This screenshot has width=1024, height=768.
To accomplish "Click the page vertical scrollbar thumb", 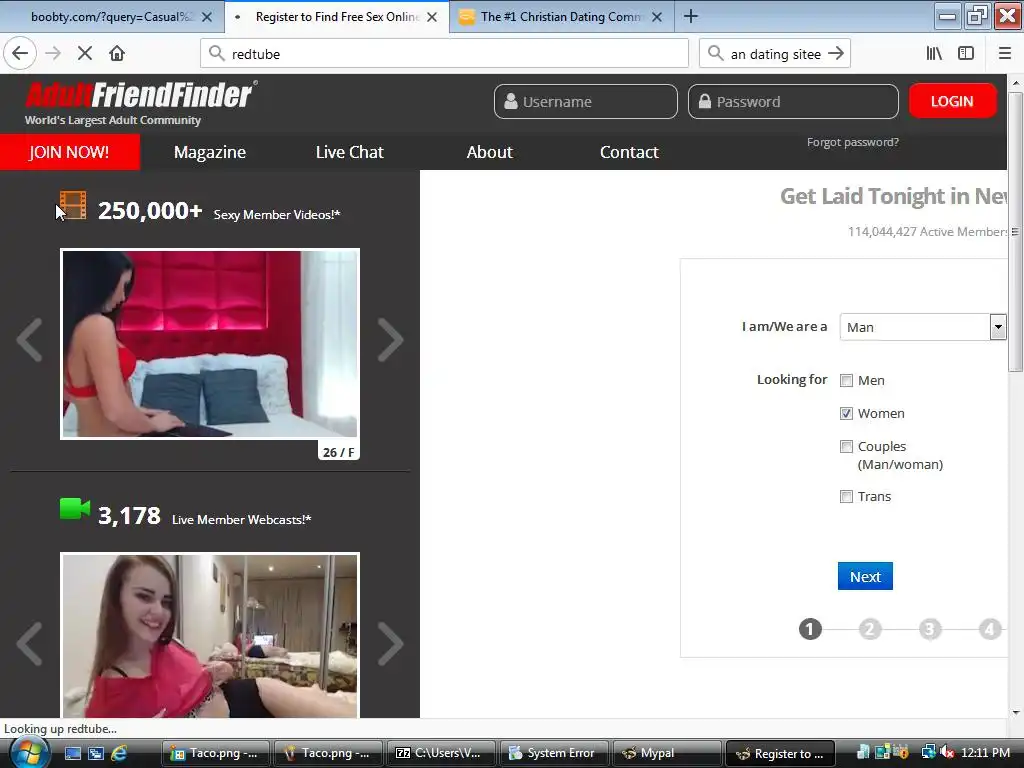I will click(x=1016, y=232).
